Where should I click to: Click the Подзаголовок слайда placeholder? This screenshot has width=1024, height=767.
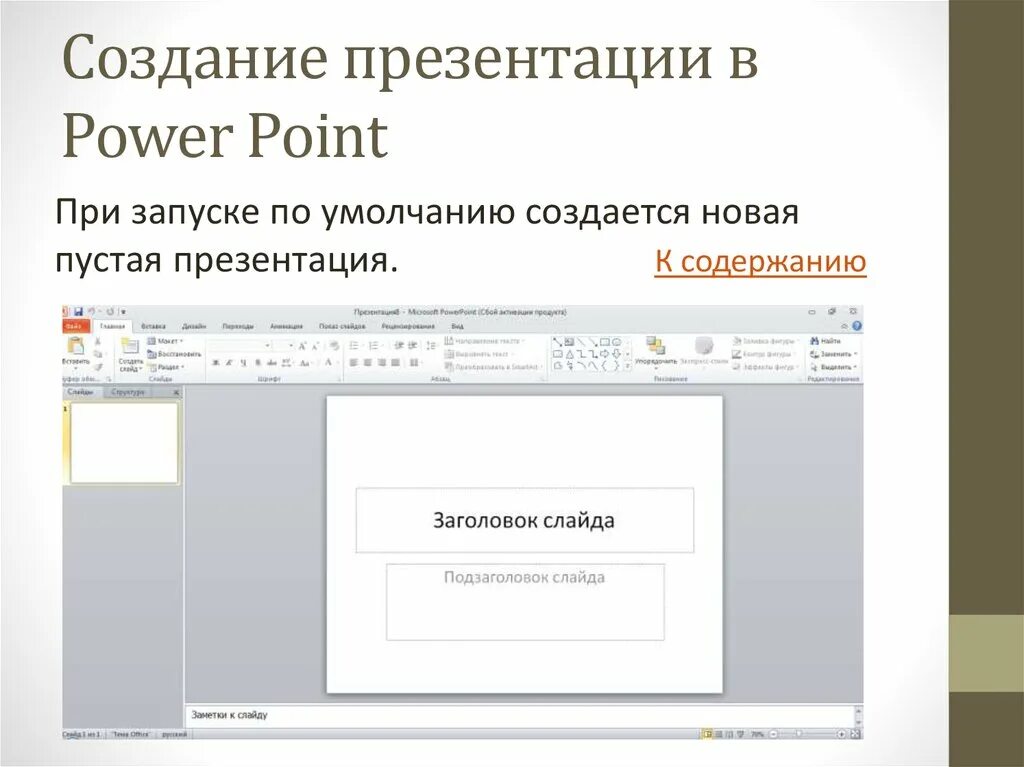(x=525, y=602)
